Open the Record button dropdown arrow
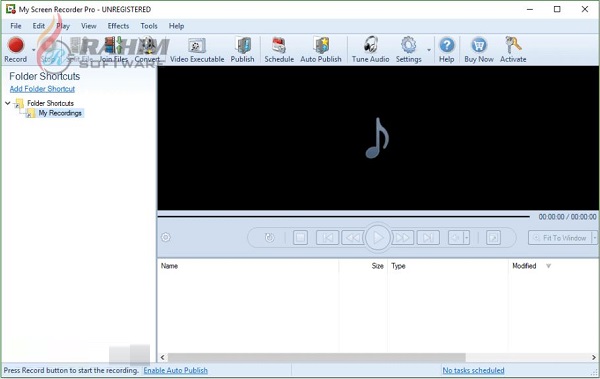This screenshot has height=379, width=600. click(33, 50)
